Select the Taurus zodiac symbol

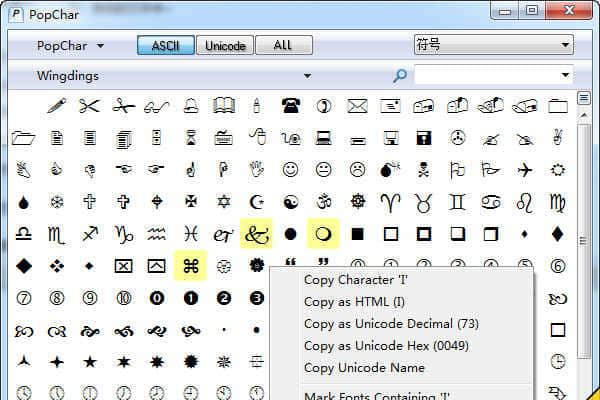click(x=424, y=202)
